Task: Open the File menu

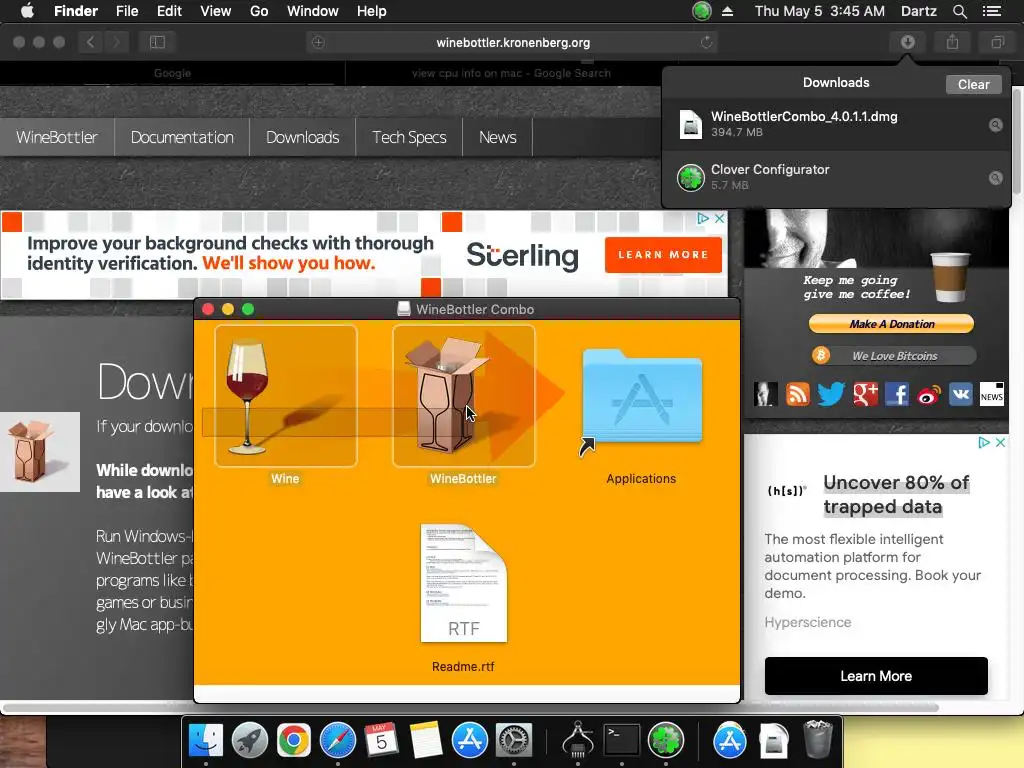Action: tap(127, 11)
